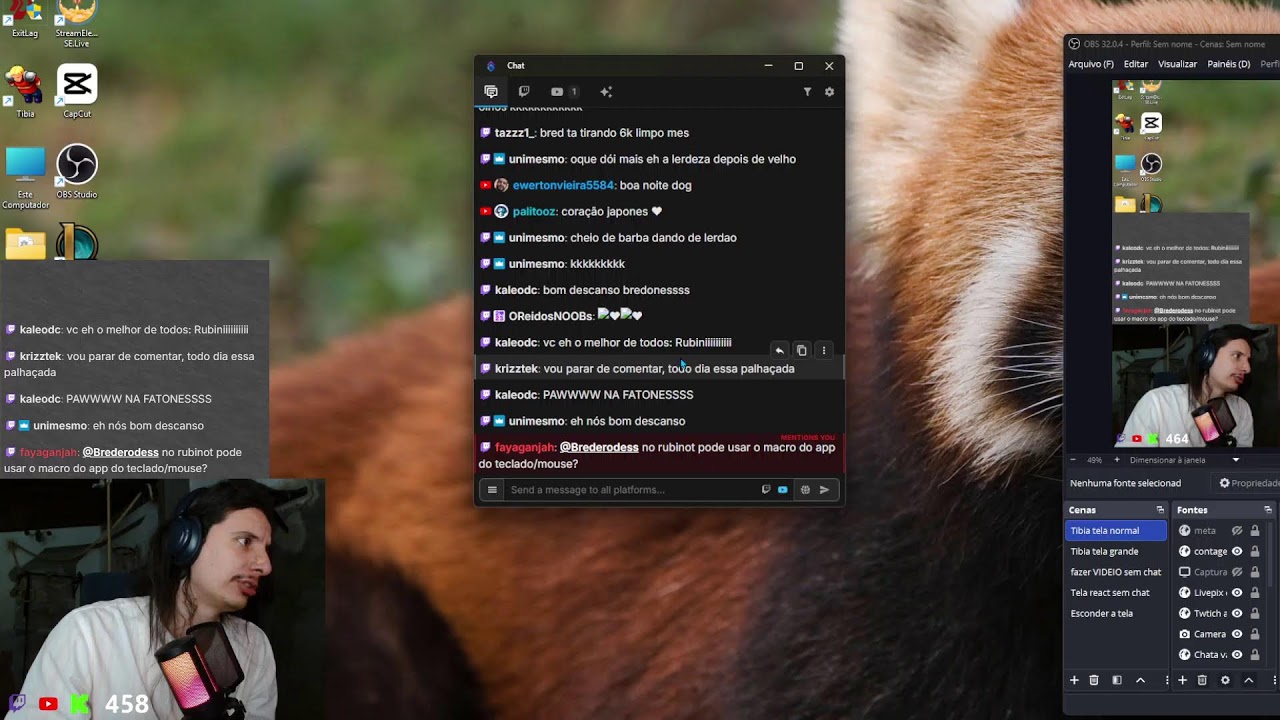
Task: Open Arquivo menu in OBS
Action: (1091, 64)
